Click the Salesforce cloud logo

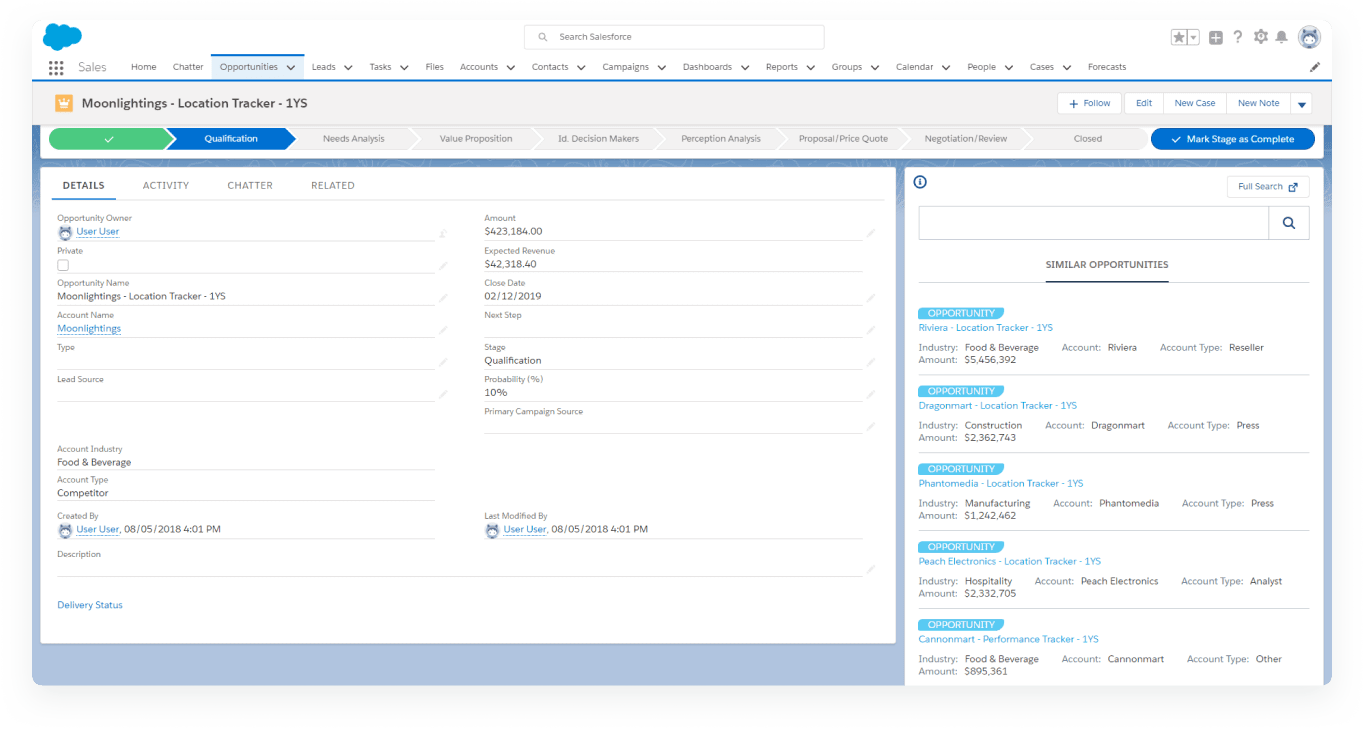coord(62,37)
